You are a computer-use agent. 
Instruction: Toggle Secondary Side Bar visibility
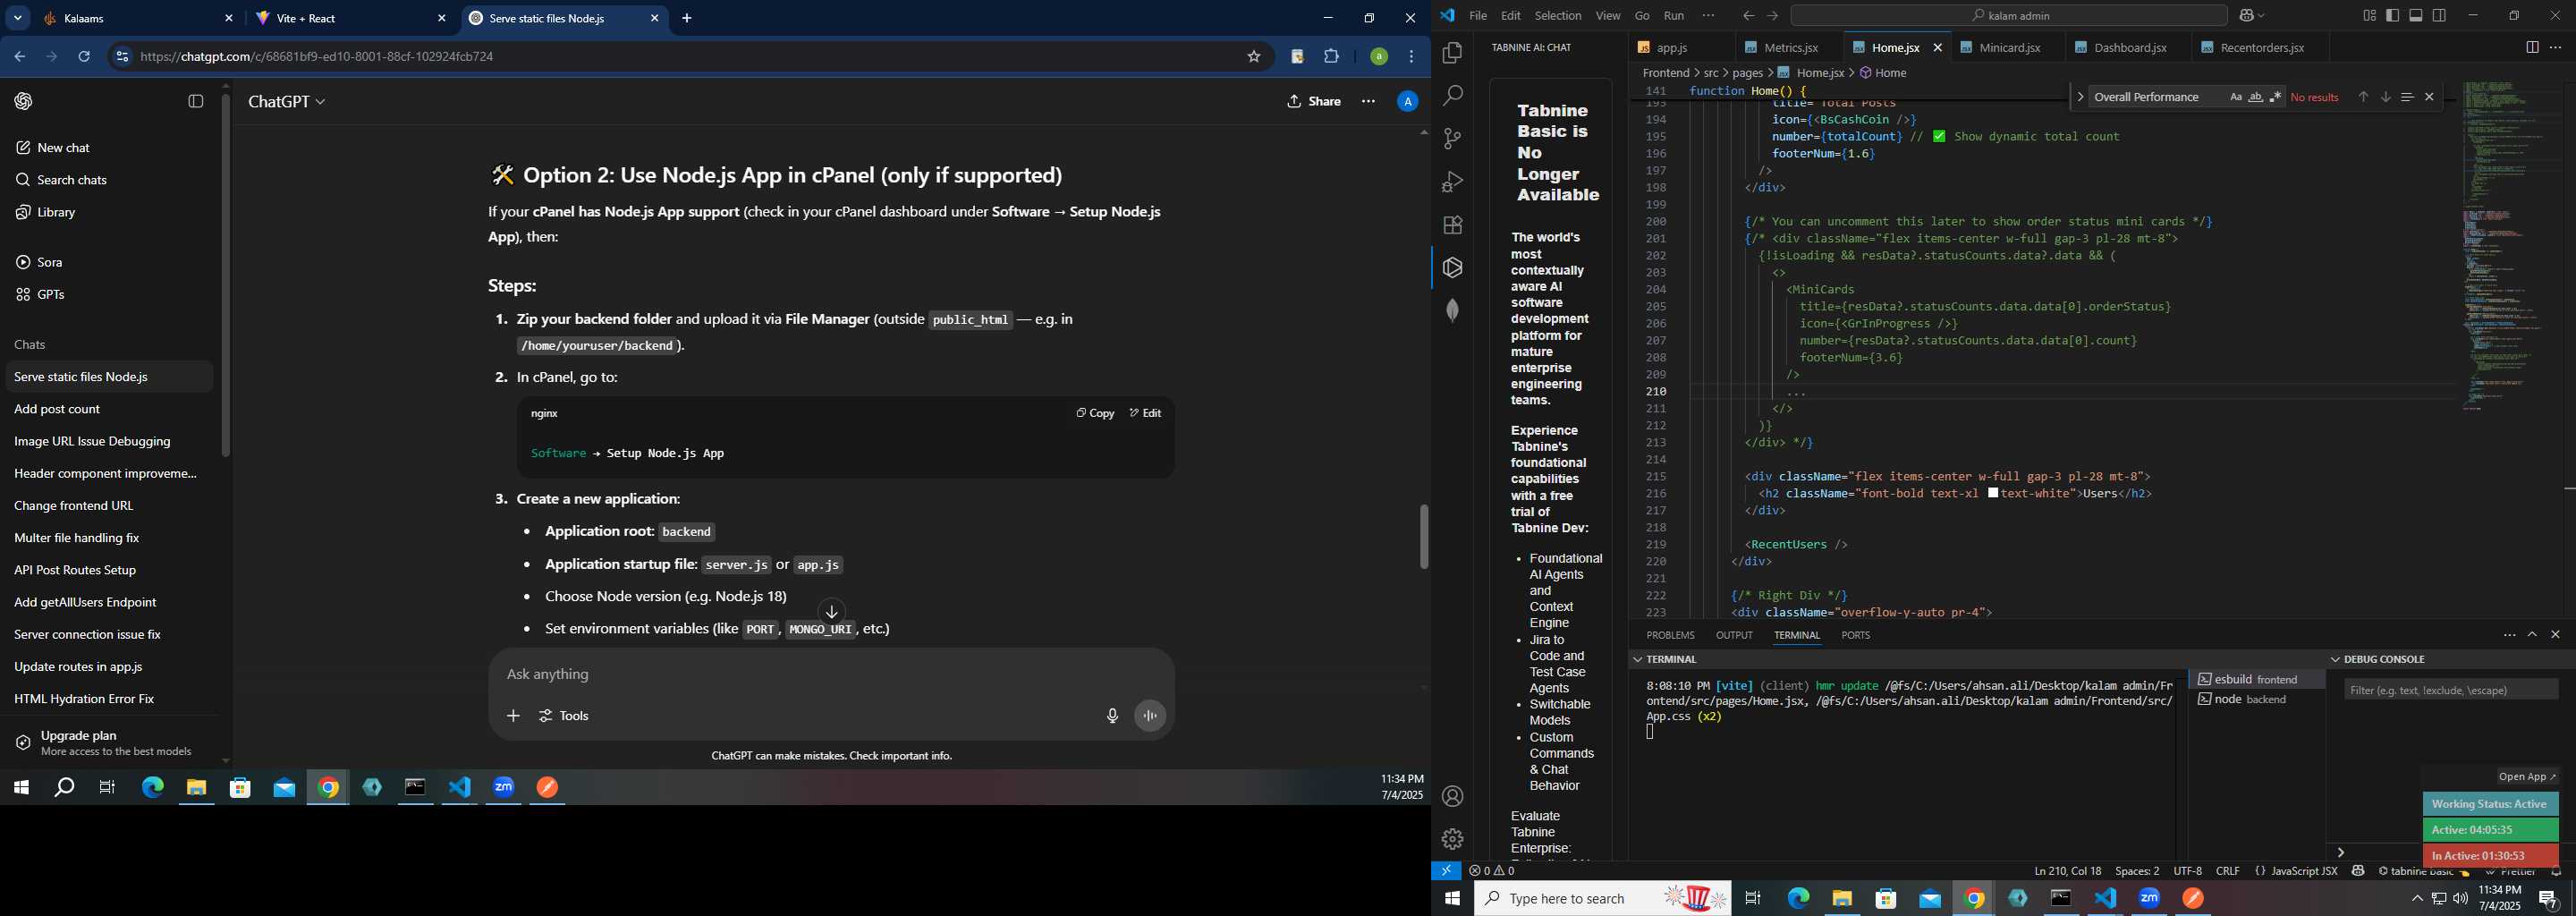click(2440, 16)
